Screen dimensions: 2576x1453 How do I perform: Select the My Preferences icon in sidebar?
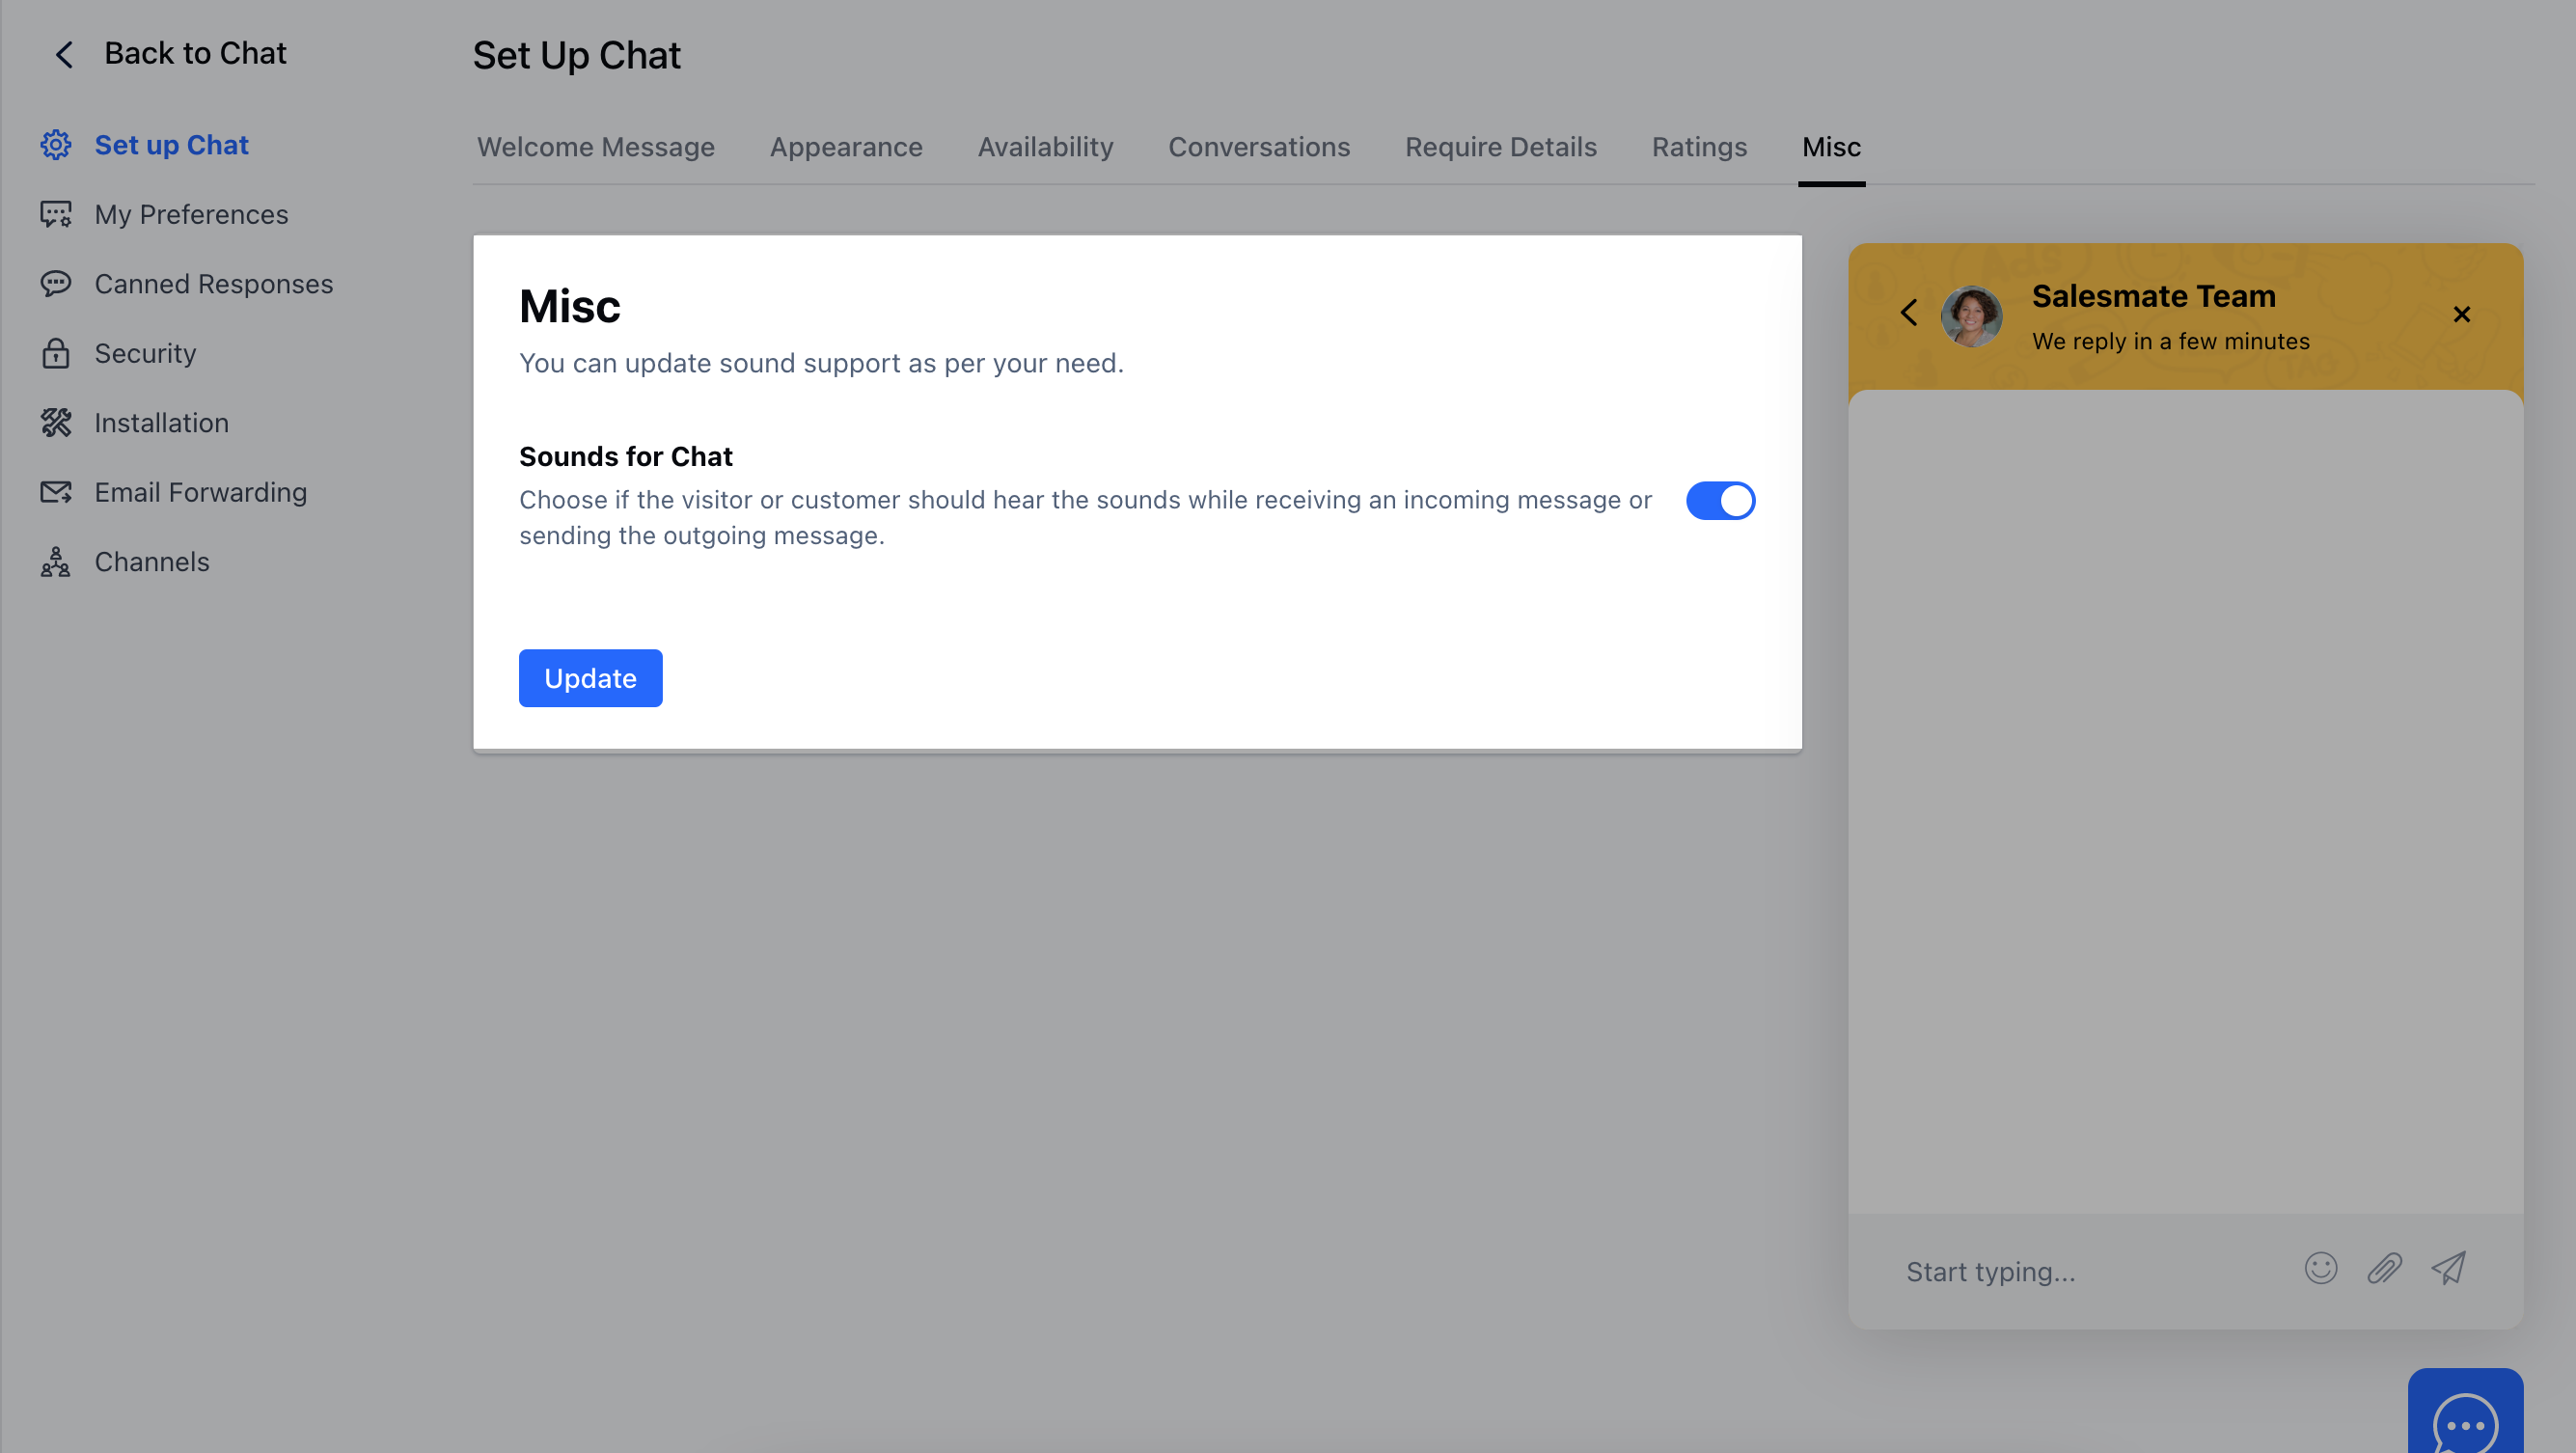tap(56, 214)
